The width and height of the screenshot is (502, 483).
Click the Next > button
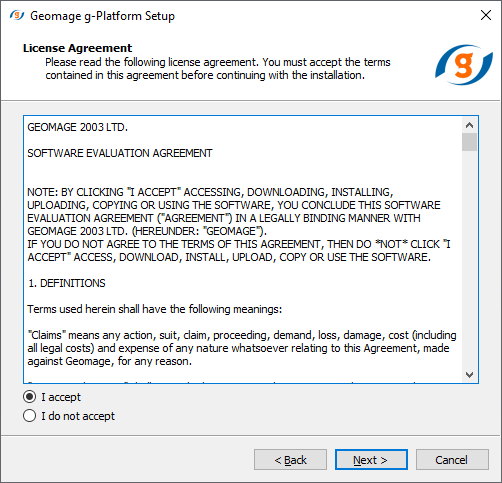click(371, 460)
